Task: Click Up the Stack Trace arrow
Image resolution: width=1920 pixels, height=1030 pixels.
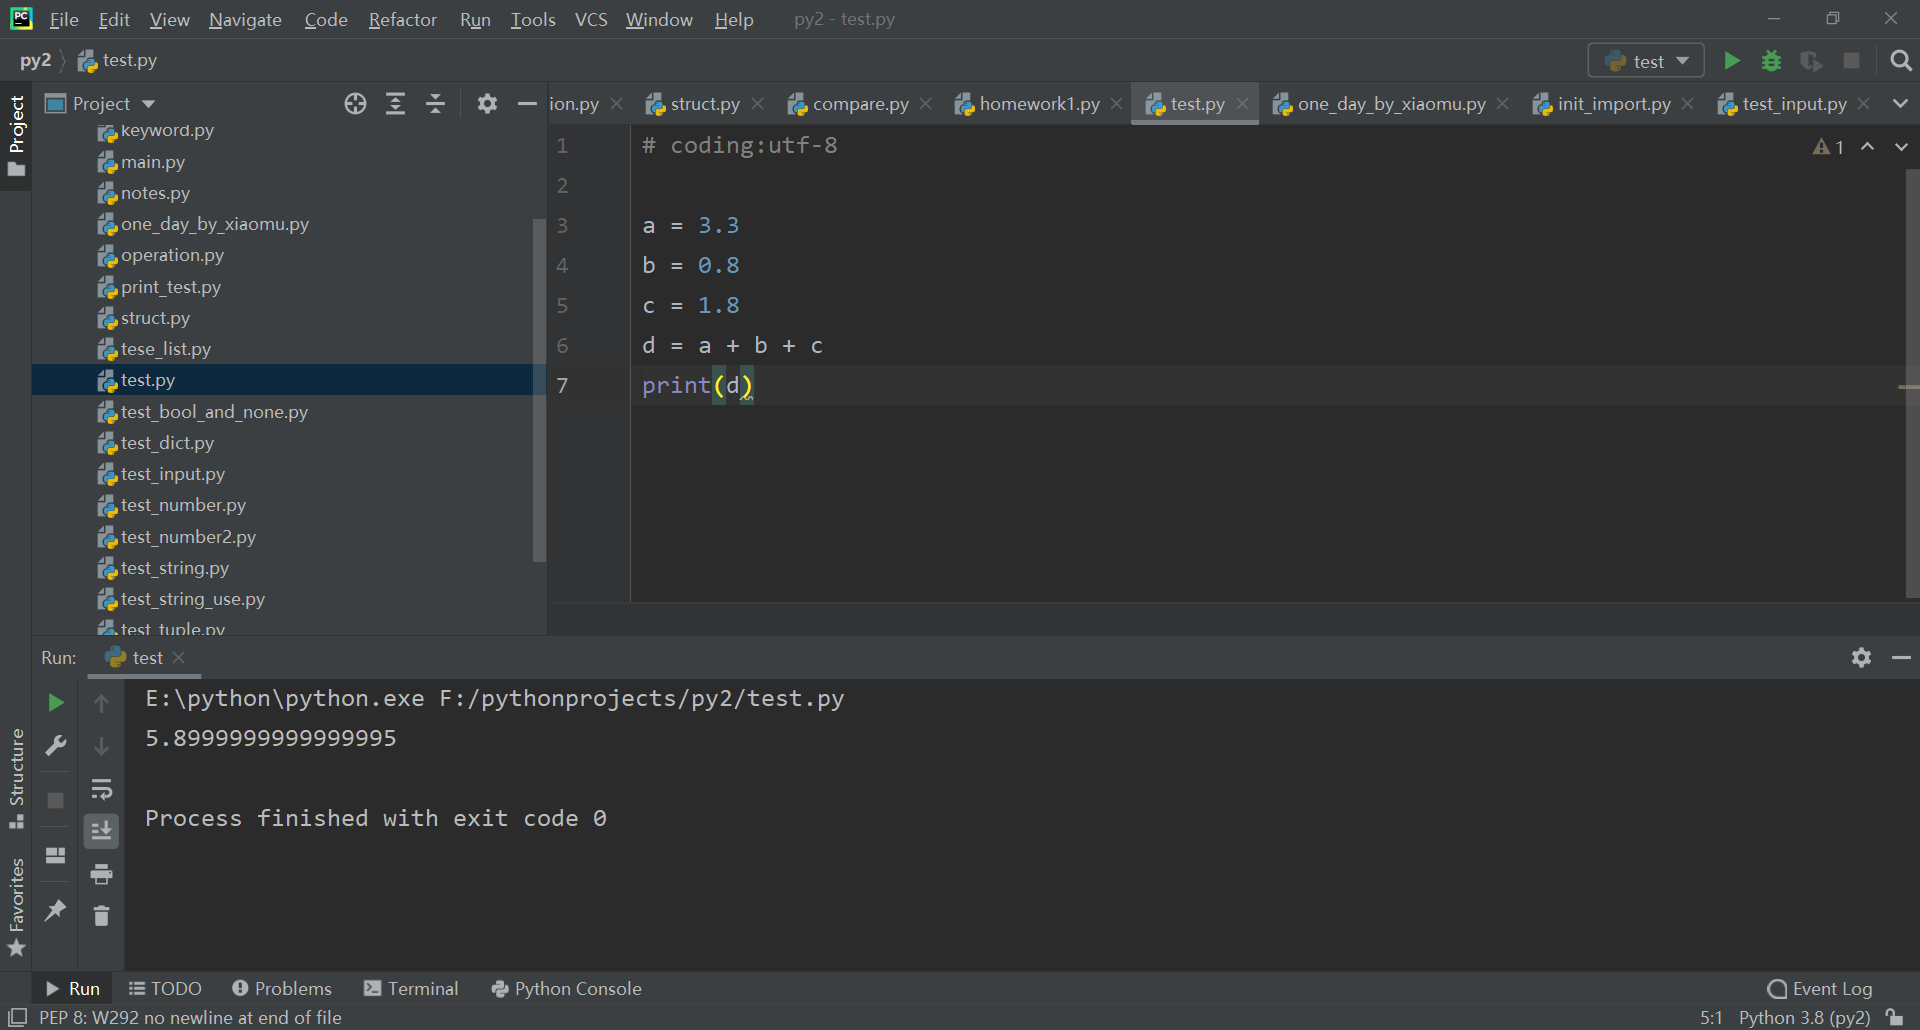Action: pyautogui.click(x=101, y=703)
